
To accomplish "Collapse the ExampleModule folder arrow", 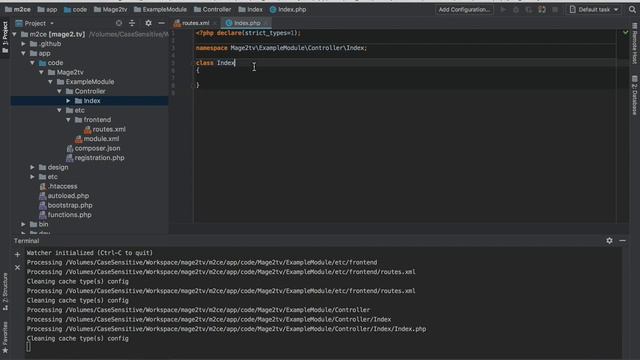I will [51, 82].
